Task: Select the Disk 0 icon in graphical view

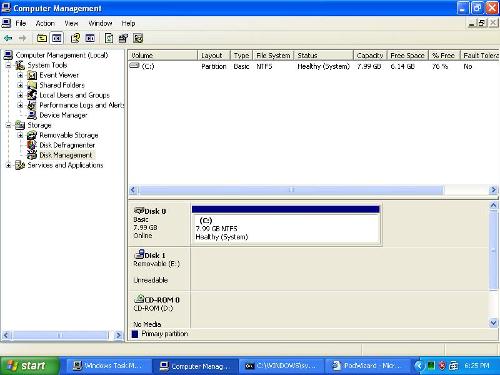Action: (138, 211)
